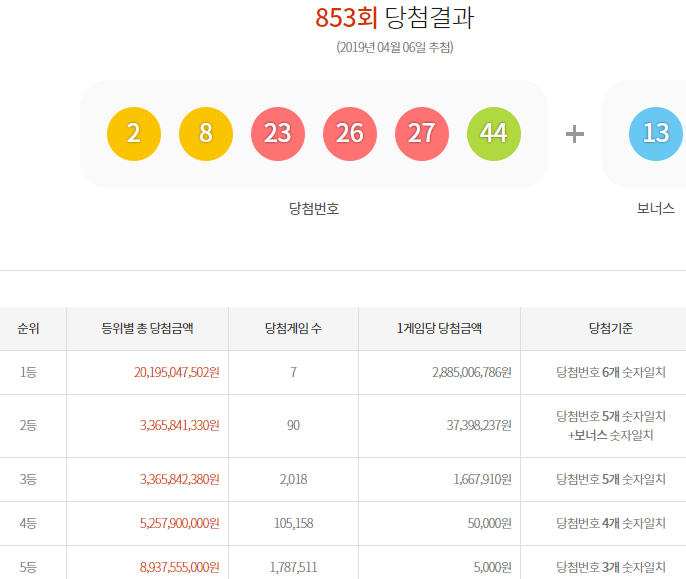
Task: Click the red ball number 27
Action: tap(422, 133)
